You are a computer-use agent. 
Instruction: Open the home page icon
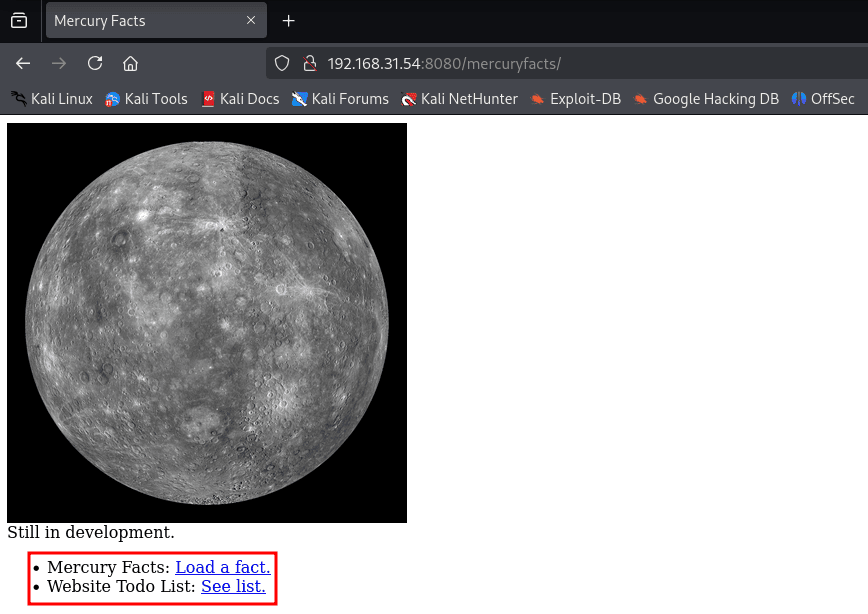point(130,64)
